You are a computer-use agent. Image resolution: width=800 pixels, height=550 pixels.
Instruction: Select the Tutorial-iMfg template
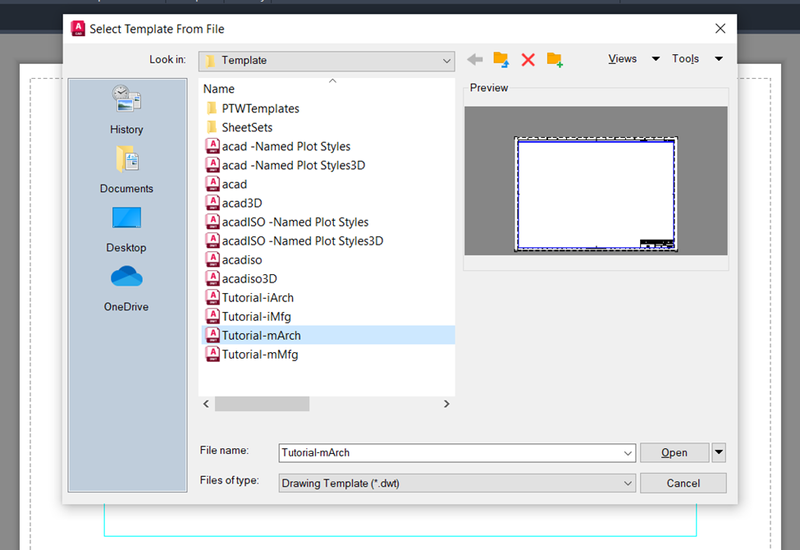point(248,316)
